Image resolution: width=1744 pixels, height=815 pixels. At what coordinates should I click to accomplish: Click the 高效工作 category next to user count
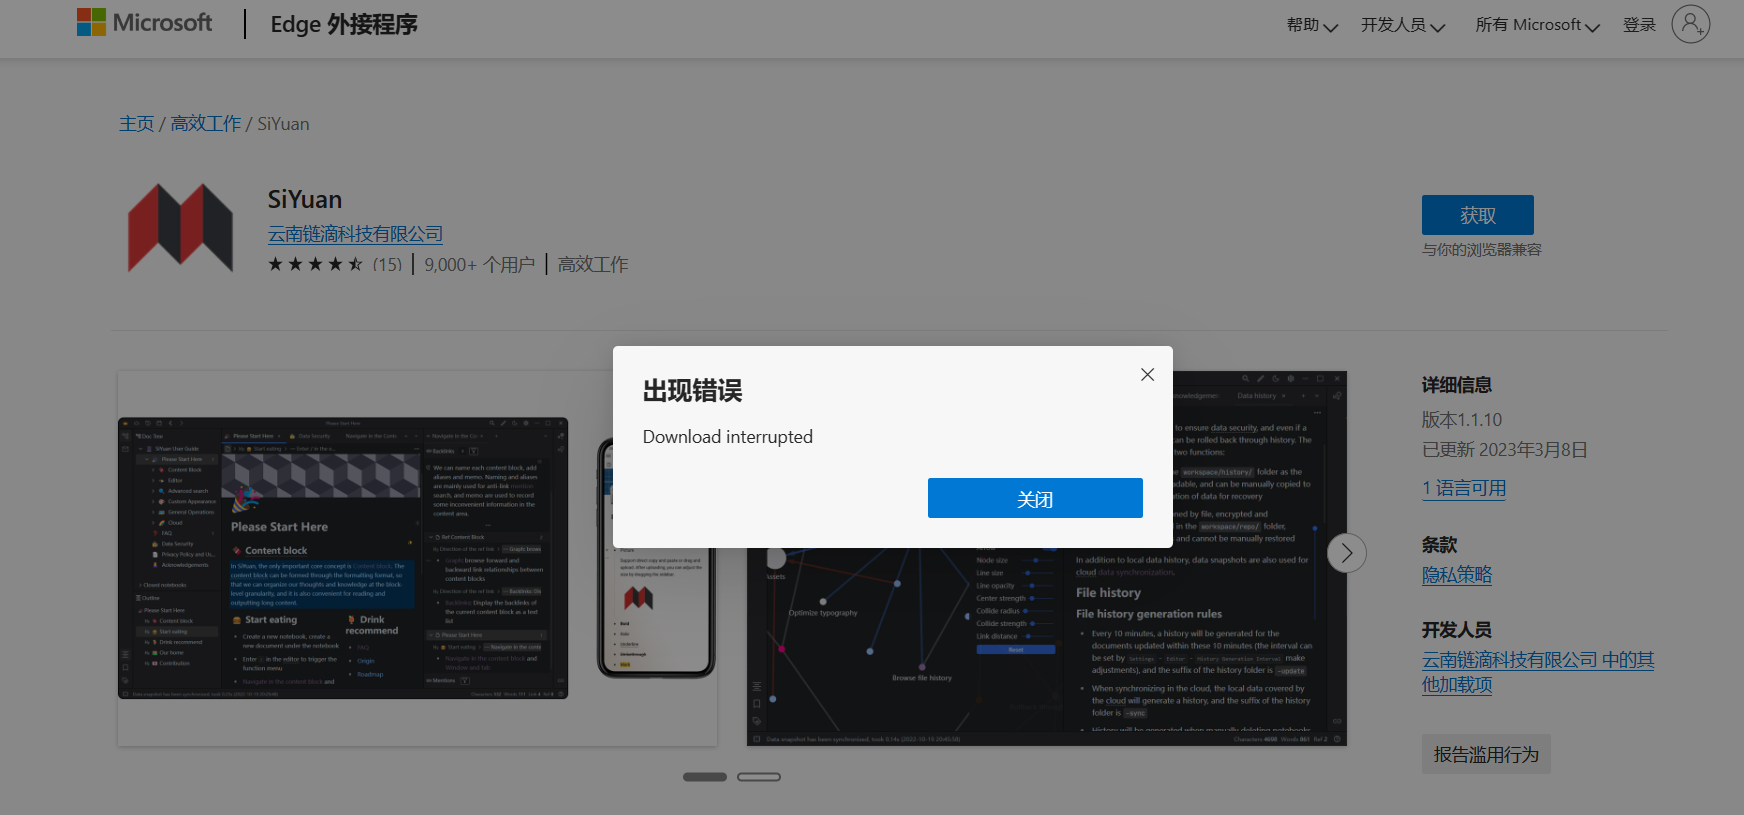[x=593, y=265]
